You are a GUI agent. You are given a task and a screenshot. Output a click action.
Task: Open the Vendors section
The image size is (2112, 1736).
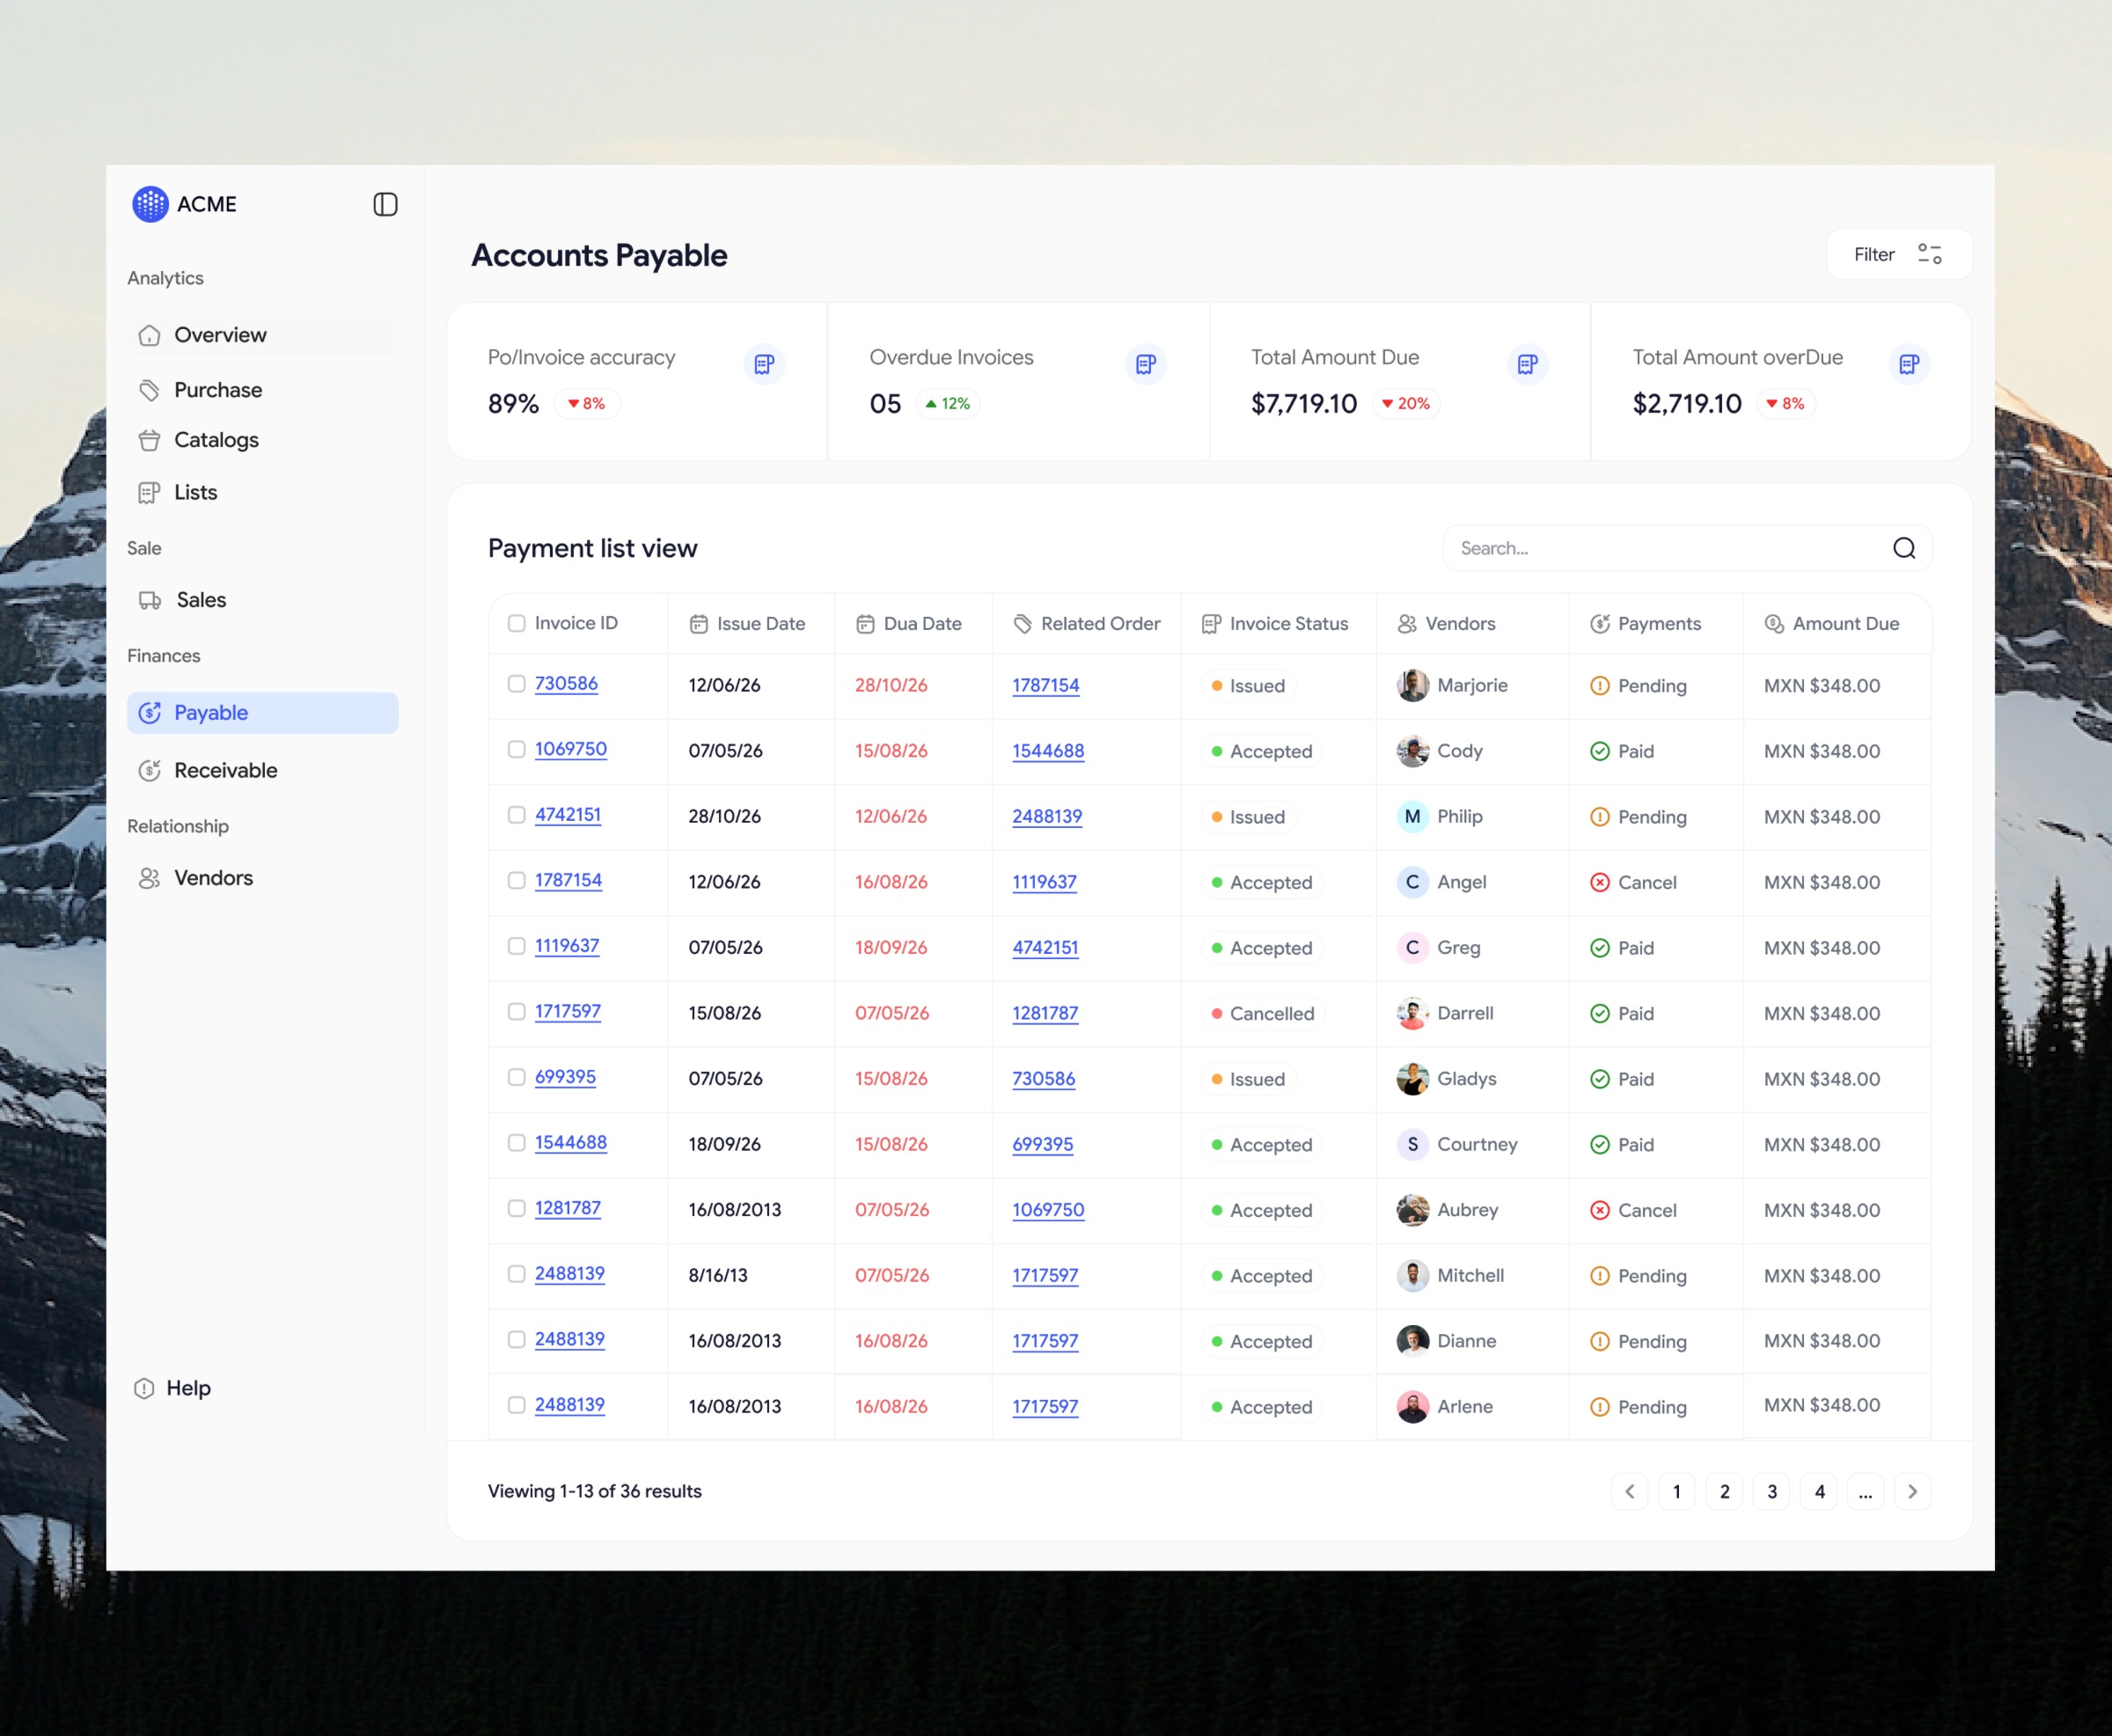[213, 877]
